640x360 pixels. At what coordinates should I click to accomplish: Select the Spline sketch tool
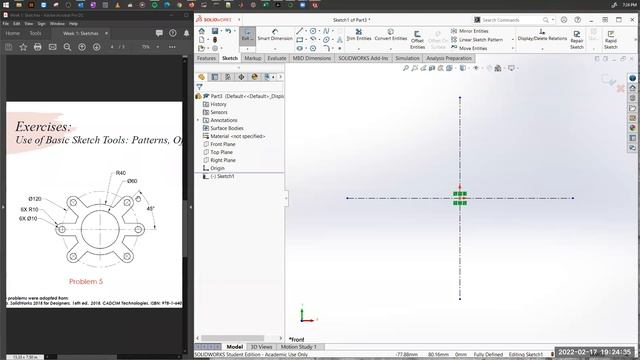326,31
